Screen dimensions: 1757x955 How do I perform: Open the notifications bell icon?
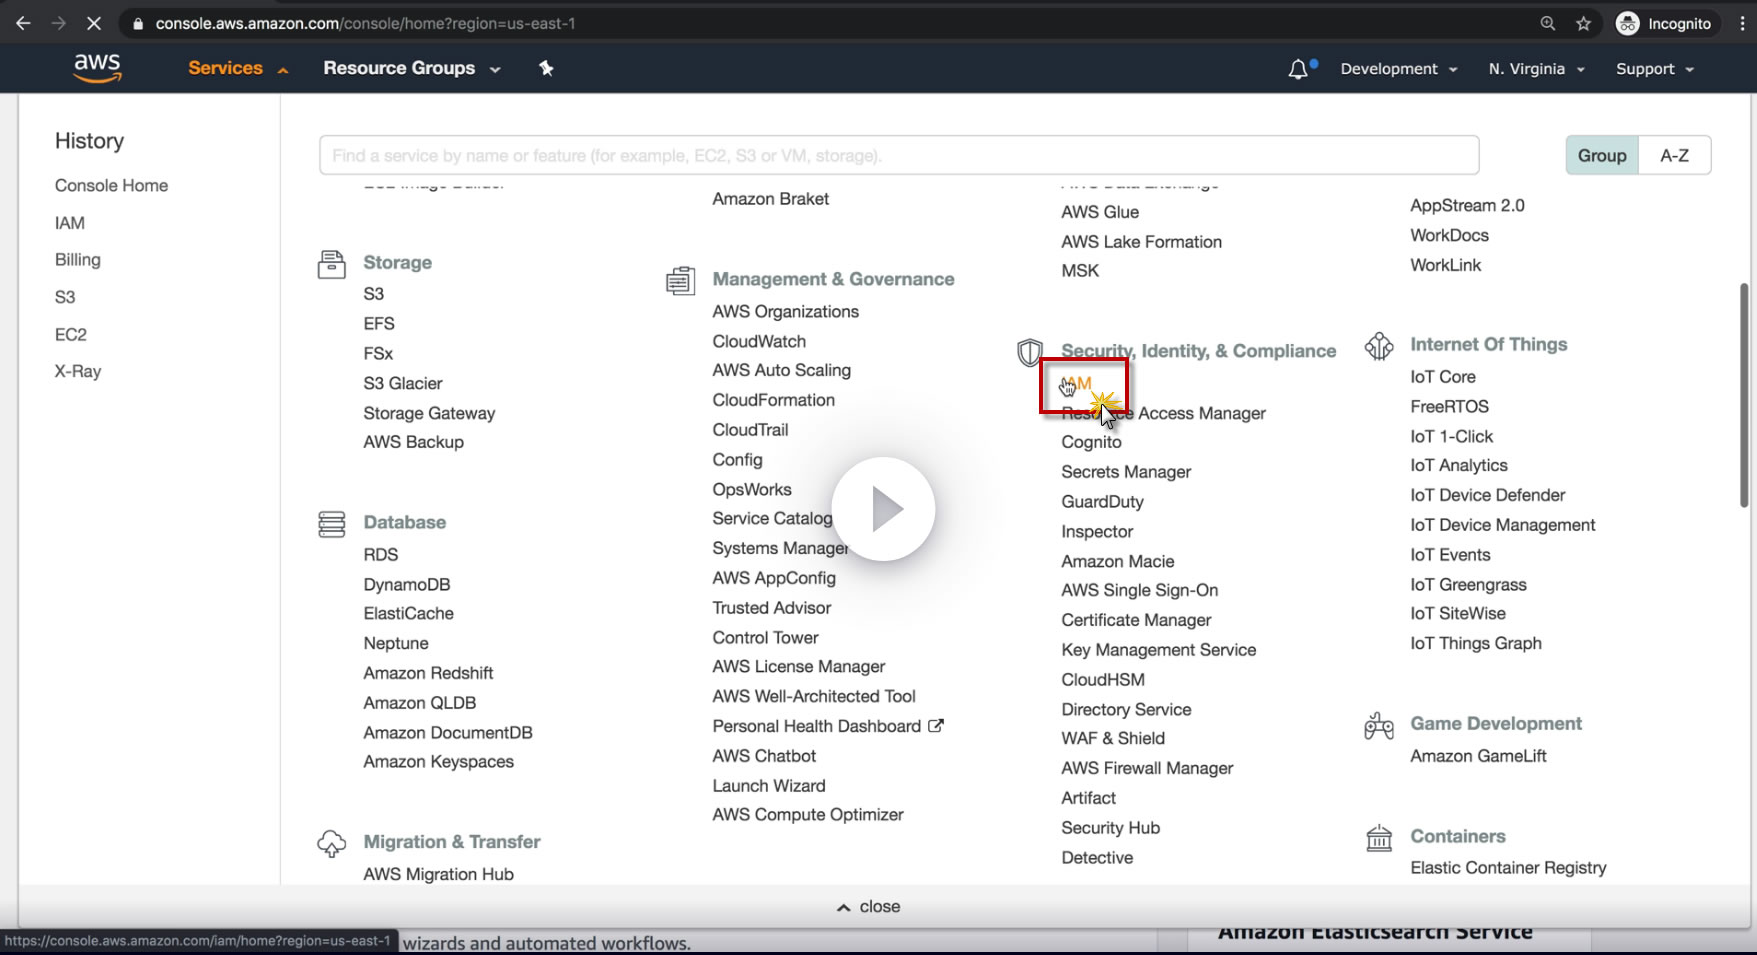pyautogui.click(x=1298, y=69)
